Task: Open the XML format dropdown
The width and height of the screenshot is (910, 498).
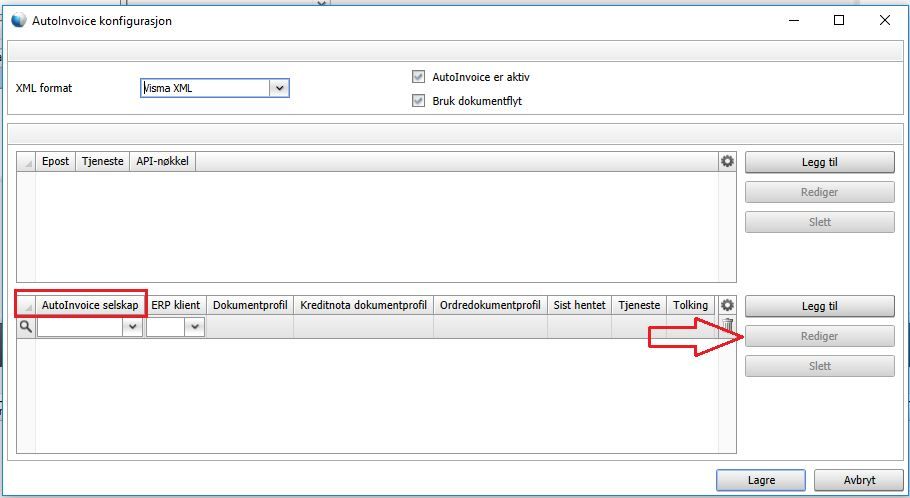Action: click(279, 88)
